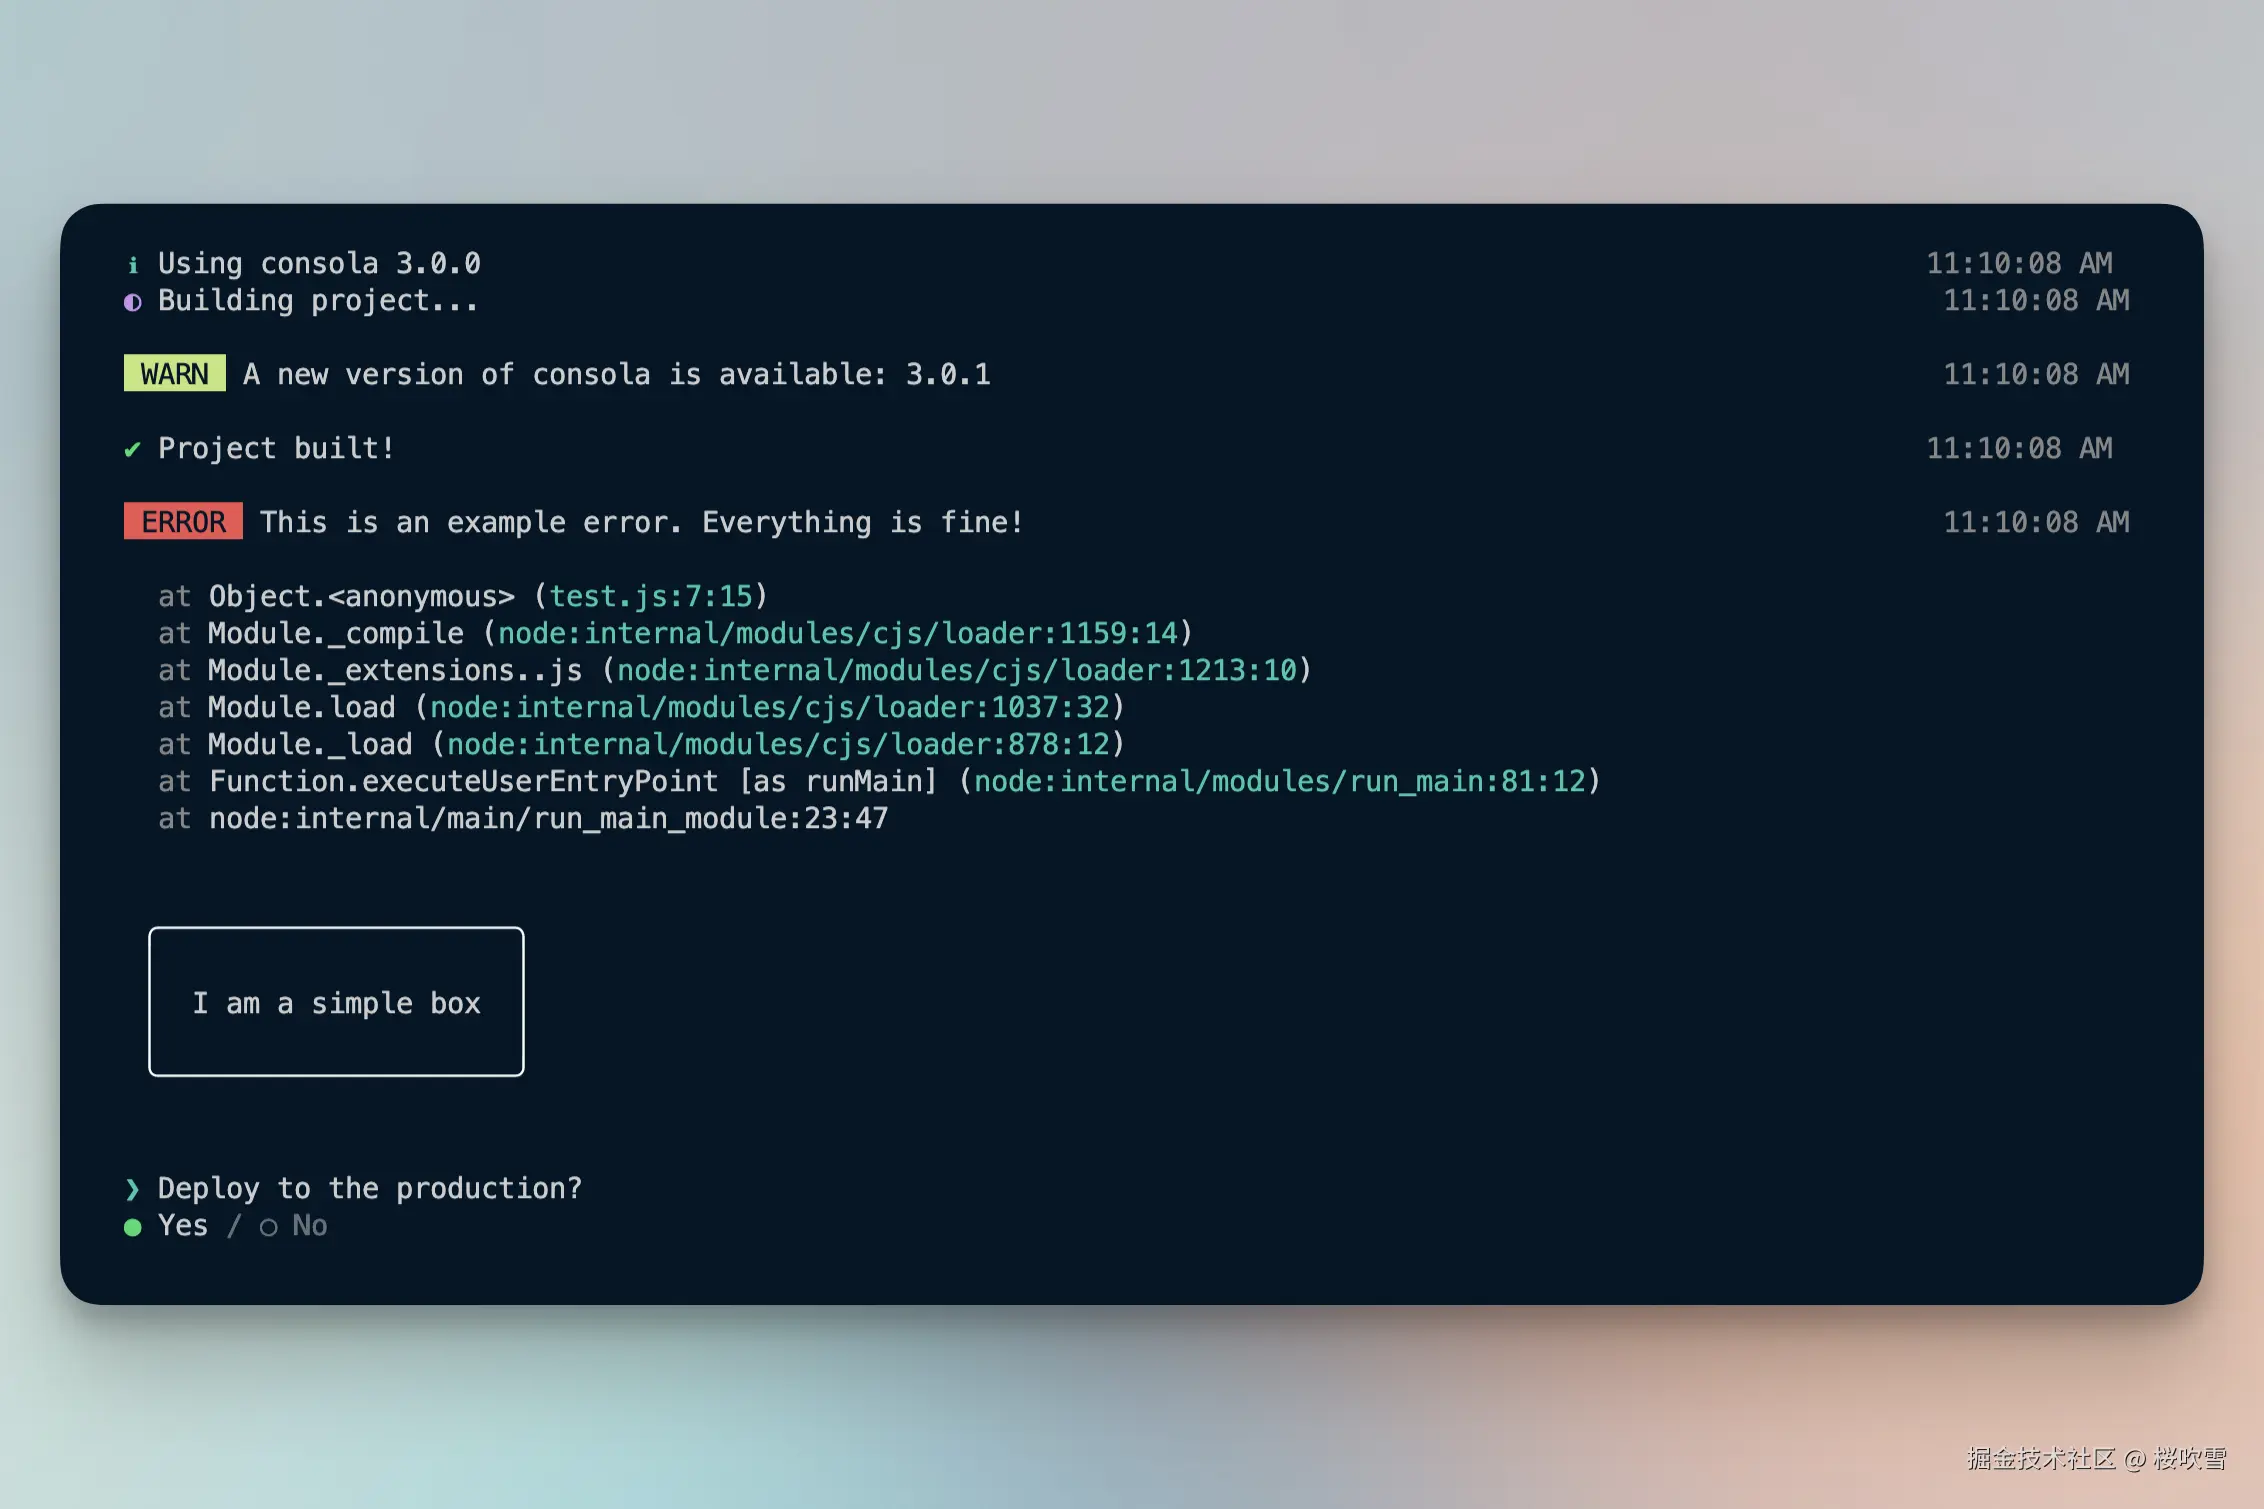Open the run_main:81:12 stack trace link
Screen dimensions: 2264x1509
(1280, 781)
